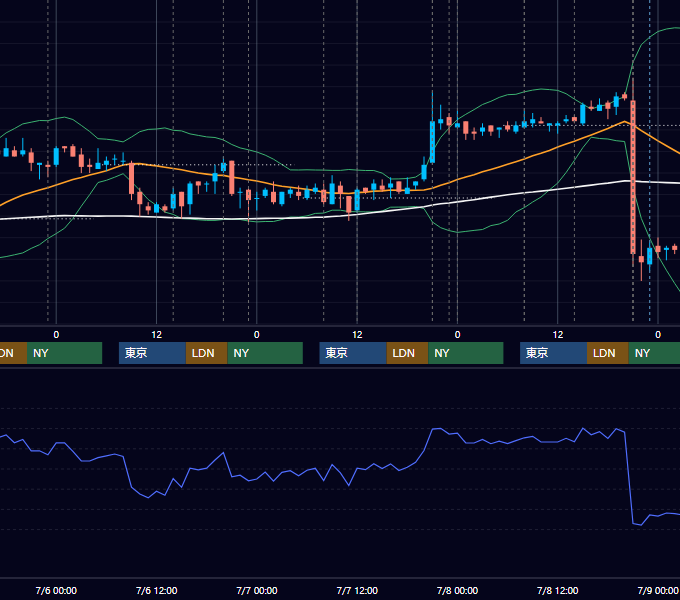Image resolution: width=680 pixels, height=600 pixels.
Task: Click the 7/8 00:00 time axis label
Action: (457, 590)
